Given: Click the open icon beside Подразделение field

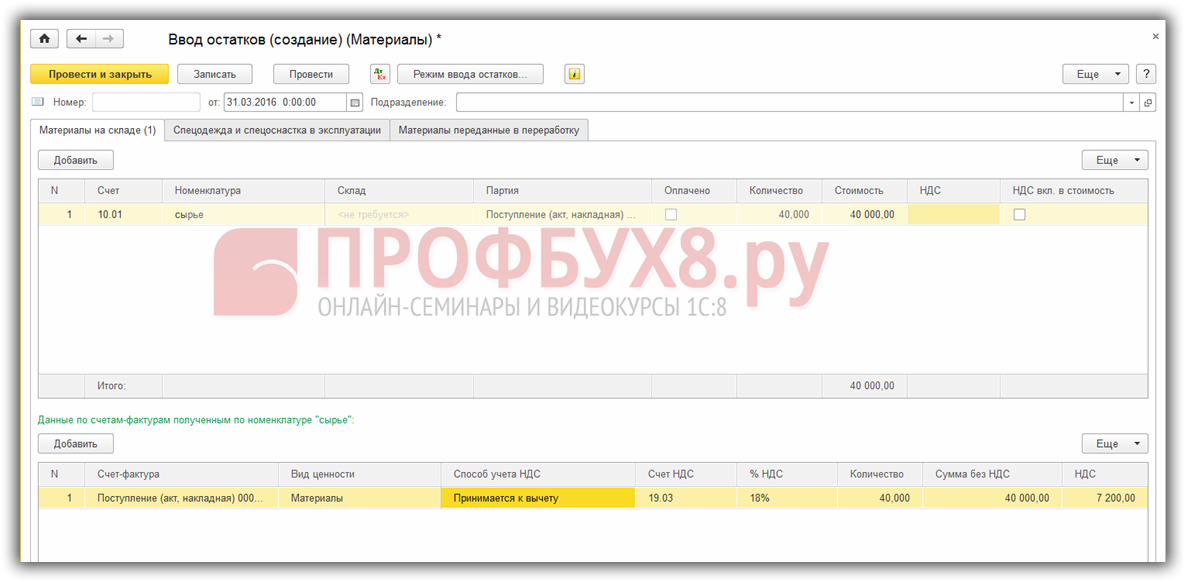Looking at the screenshot, I should (1147, 102).
